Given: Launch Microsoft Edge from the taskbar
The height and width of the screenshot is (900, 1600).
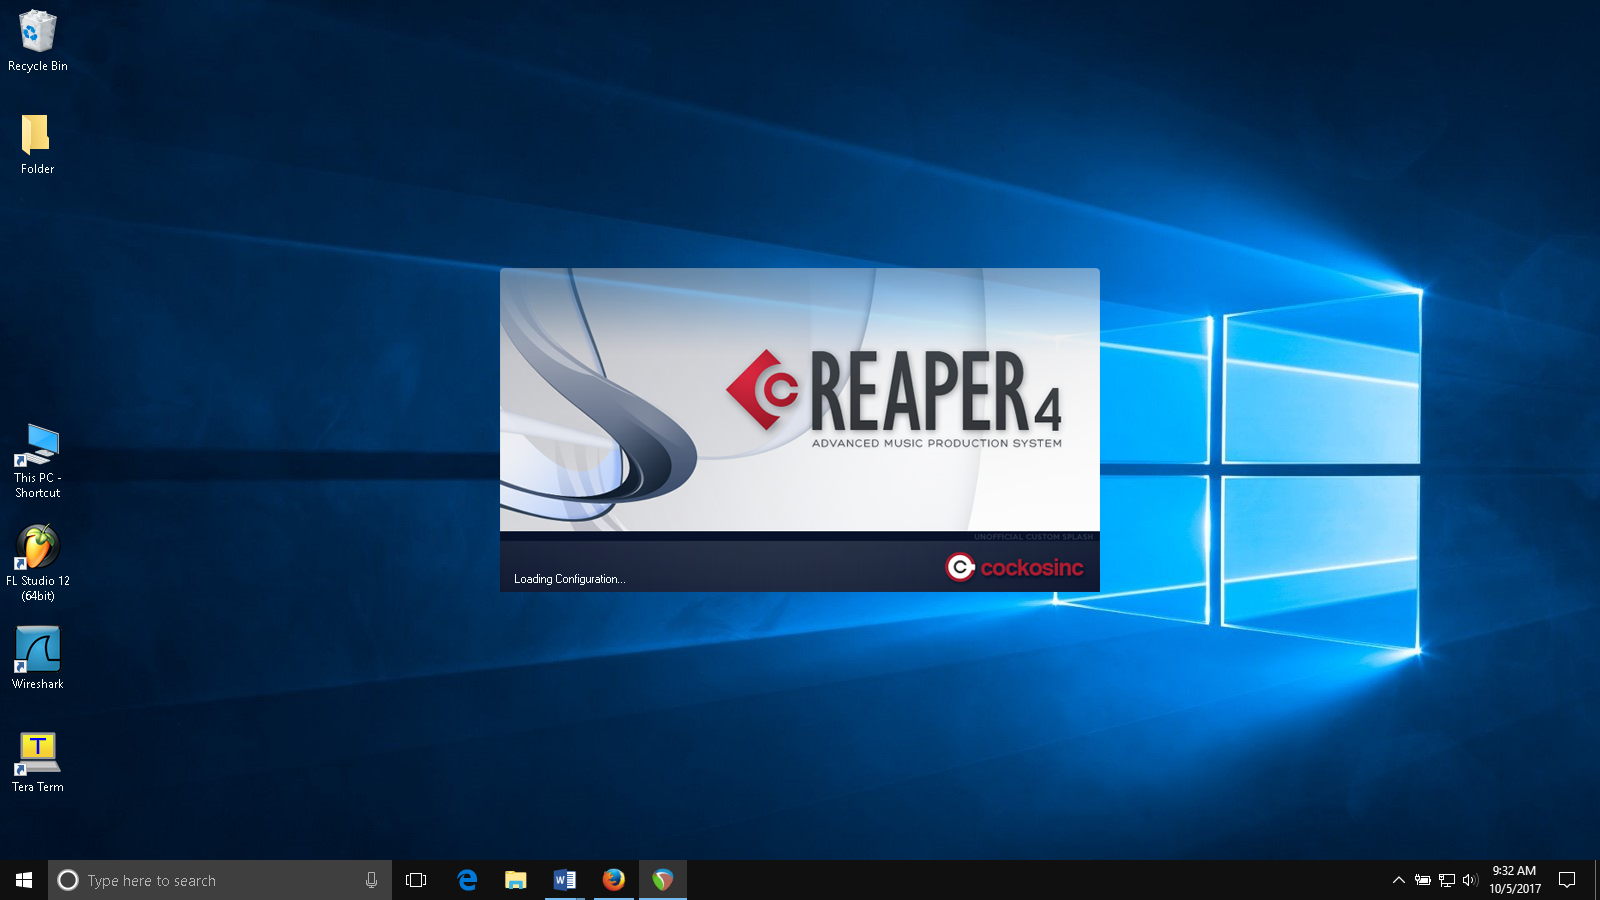Looking at the screenshot, I should (x=466, y=880).
